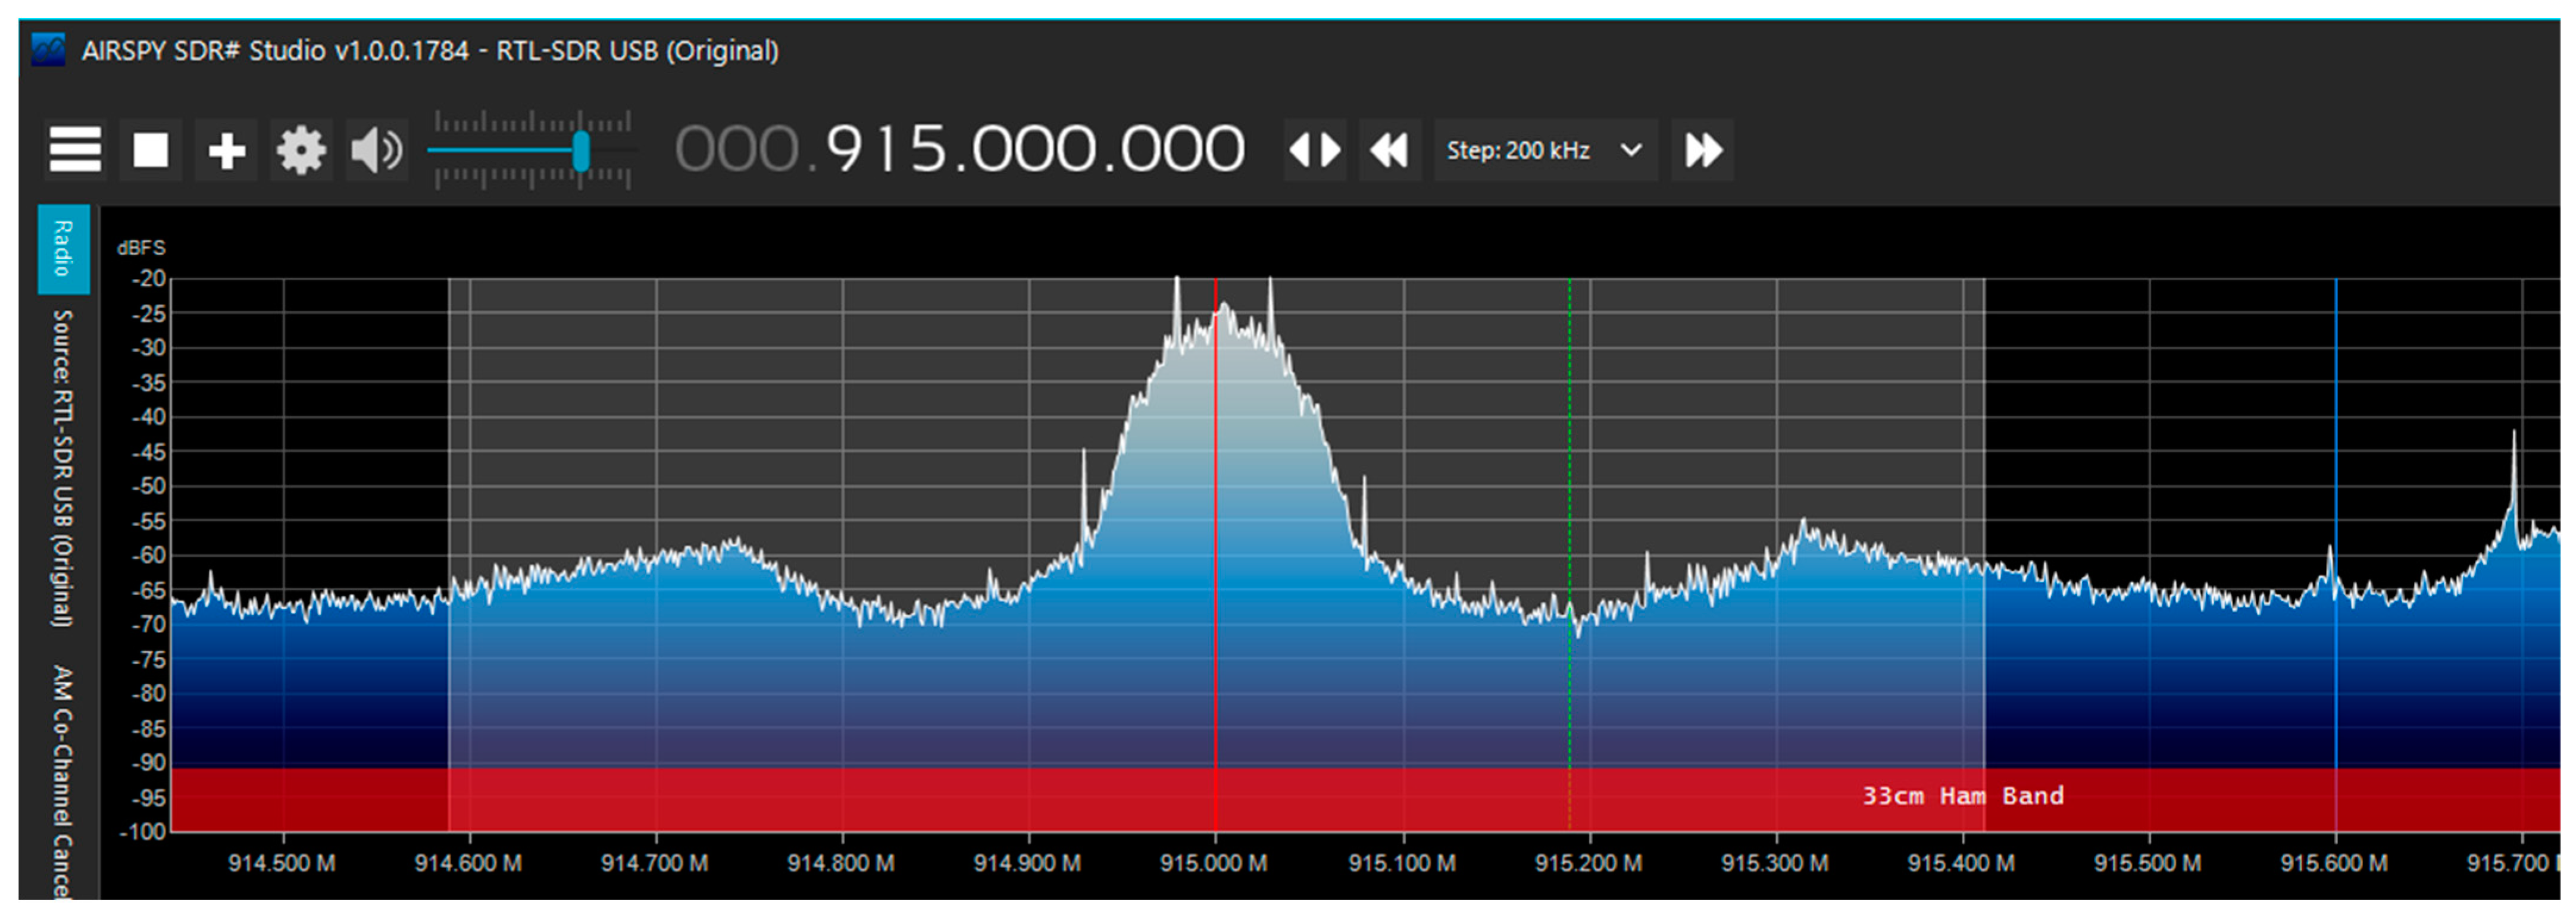Toggle the center tuning arrows icon

click(x=1314, y=150)
